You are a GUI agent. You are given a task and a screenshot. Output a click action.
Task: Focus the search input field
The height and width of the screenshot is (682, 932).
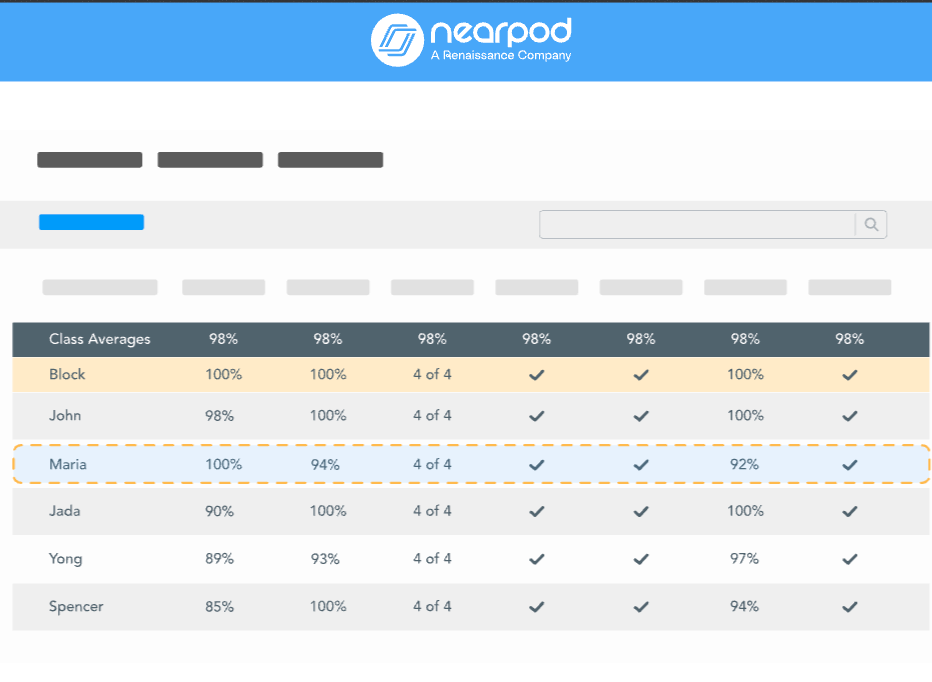pos(697,224)
